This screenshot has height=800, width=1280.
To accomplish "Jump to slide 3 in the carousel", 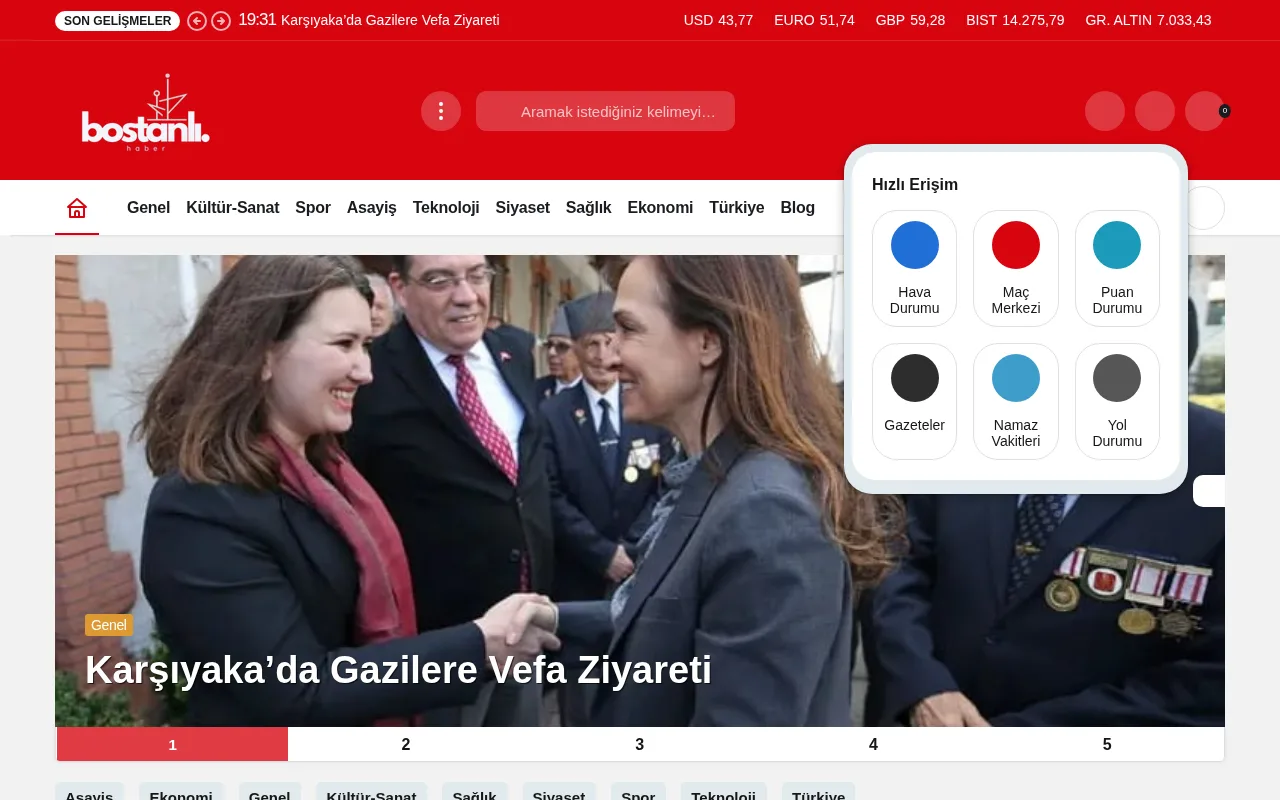I will tap(639, 744).
